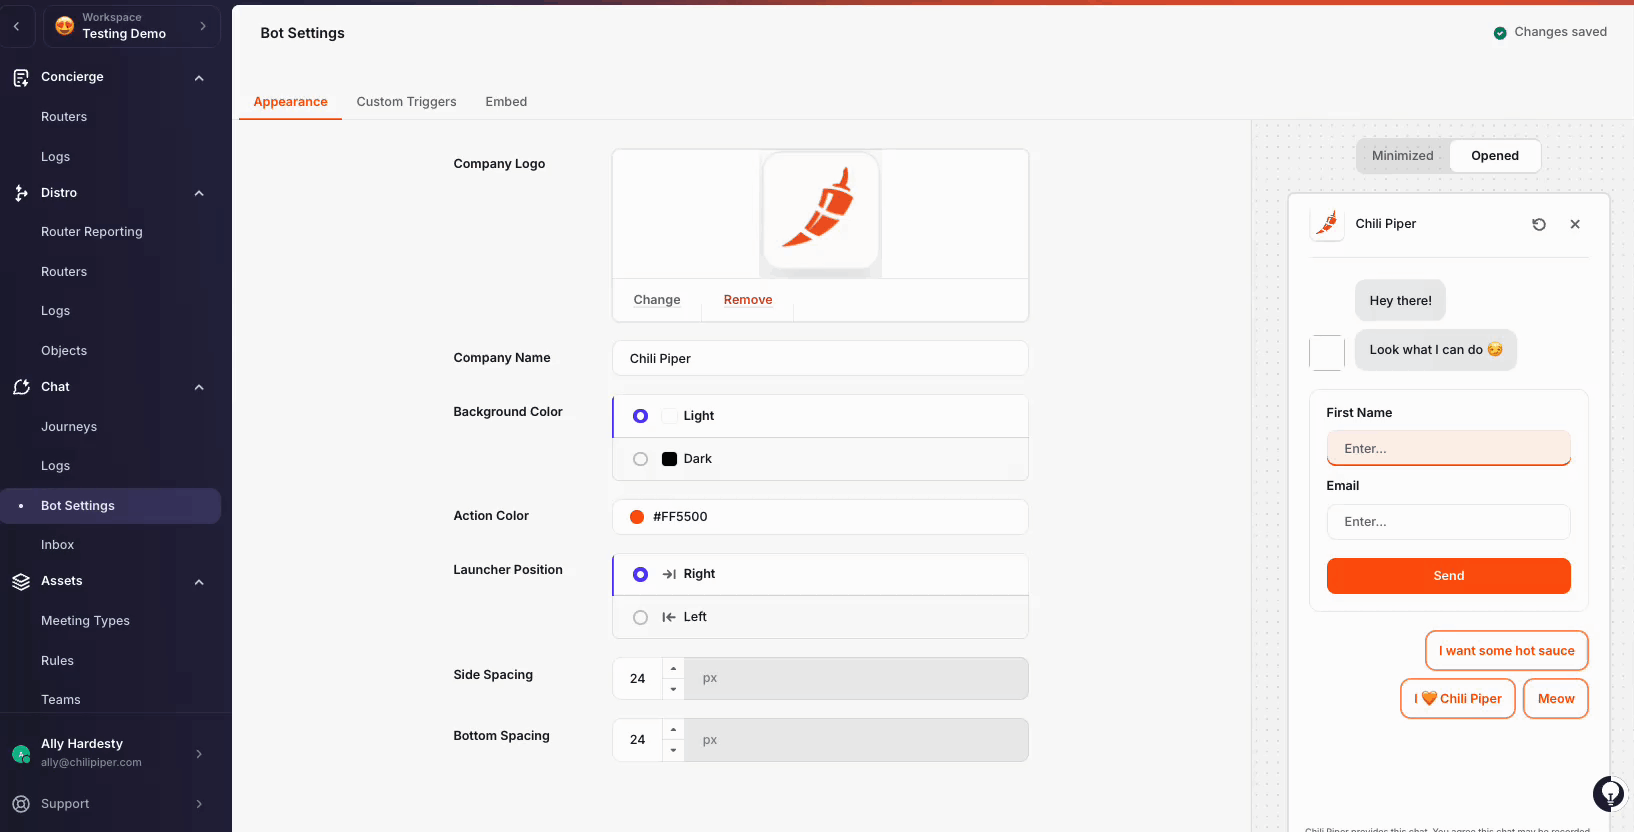Viewport: 1634px width, 832px height.
Task: Open Journeys under Chat
Action: [69, 427]
